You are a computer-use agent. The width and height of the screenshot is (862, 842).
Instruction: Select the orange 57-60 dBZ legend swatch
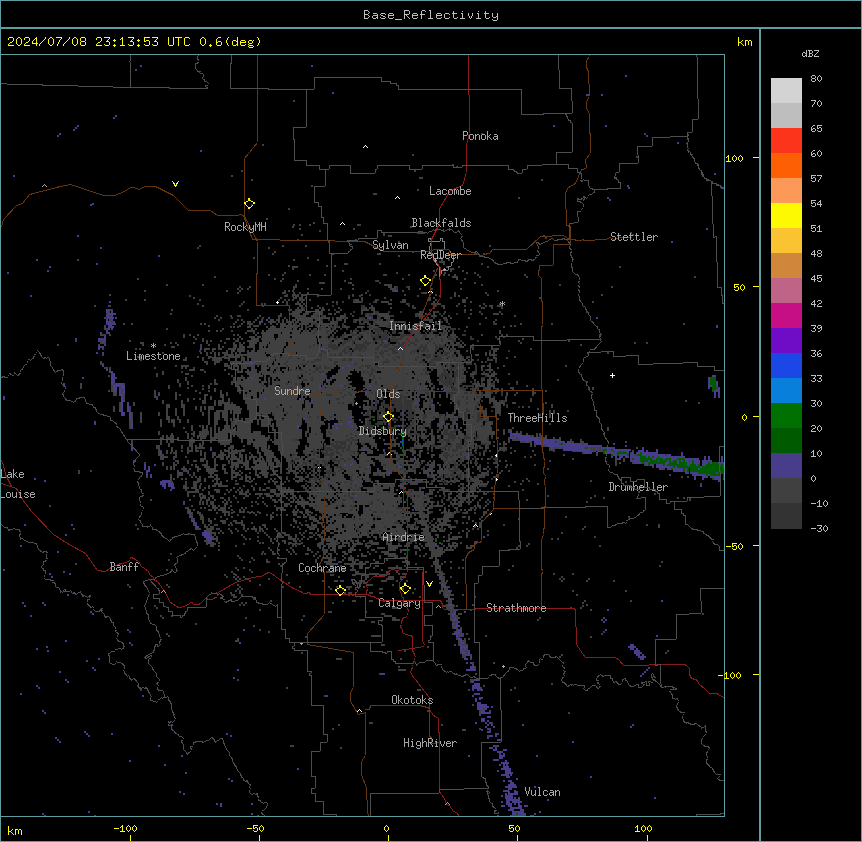(786, 165)
